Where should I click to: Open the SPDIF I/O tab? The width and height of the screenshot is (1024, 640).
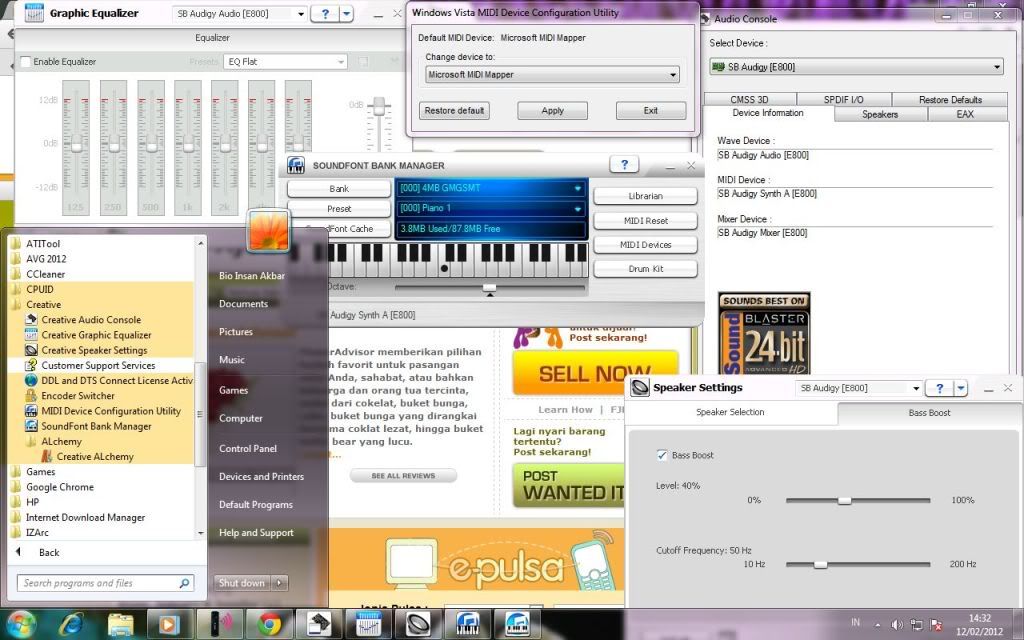click(x=843, y=99)
